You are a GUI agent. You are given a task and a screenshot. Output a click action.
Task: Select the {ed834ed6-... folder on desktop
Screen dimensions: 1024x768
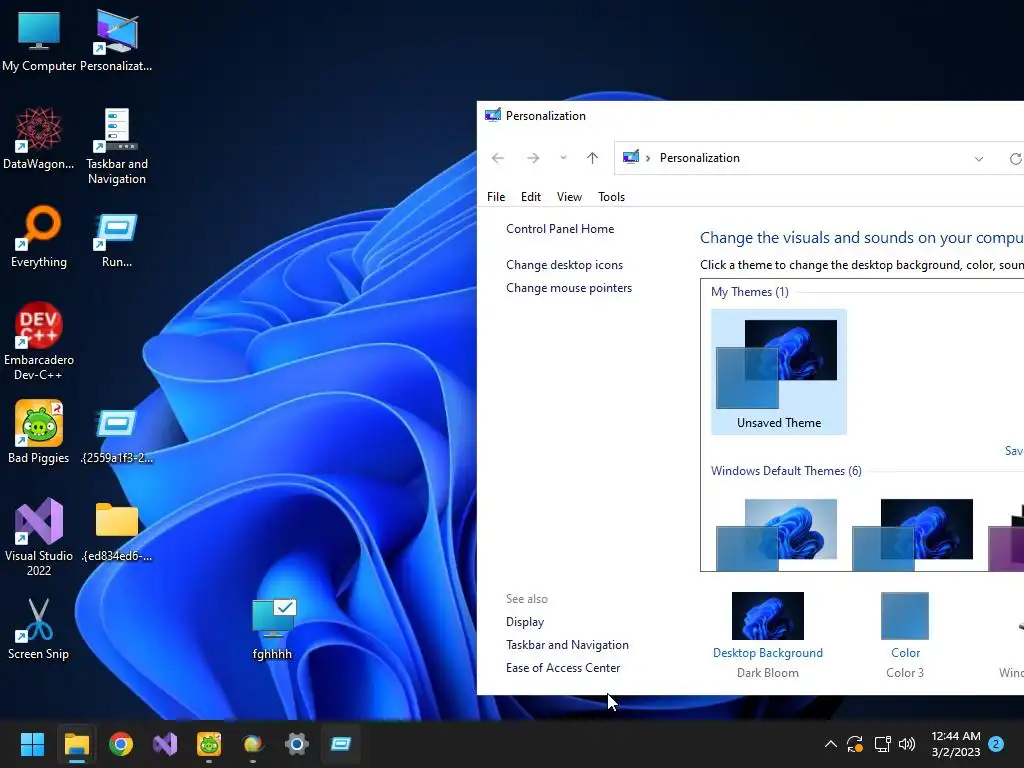point(117,532)
